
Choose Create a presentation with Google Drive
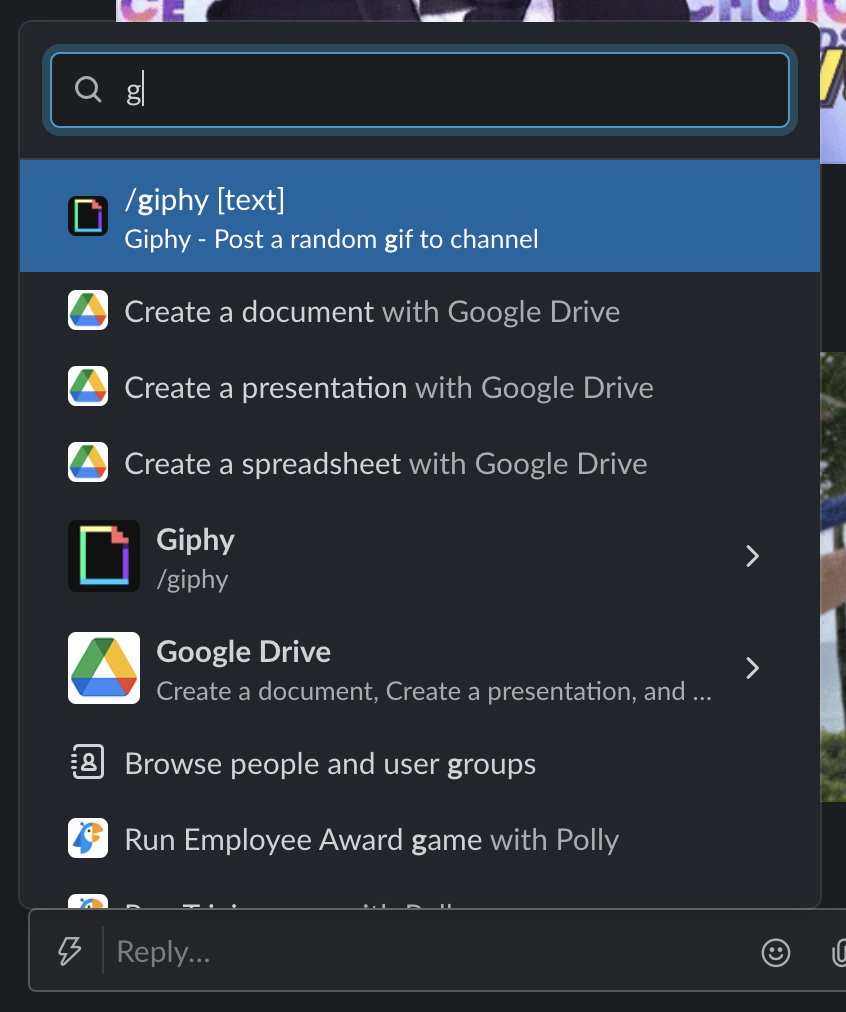419,387
